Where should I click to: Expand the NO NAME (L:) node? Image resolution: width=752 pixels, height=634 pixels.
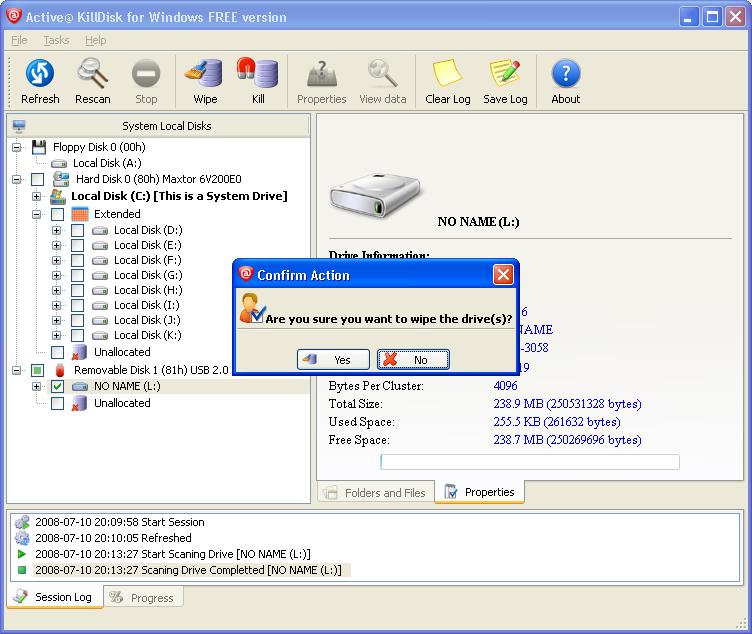coord(36,386)
